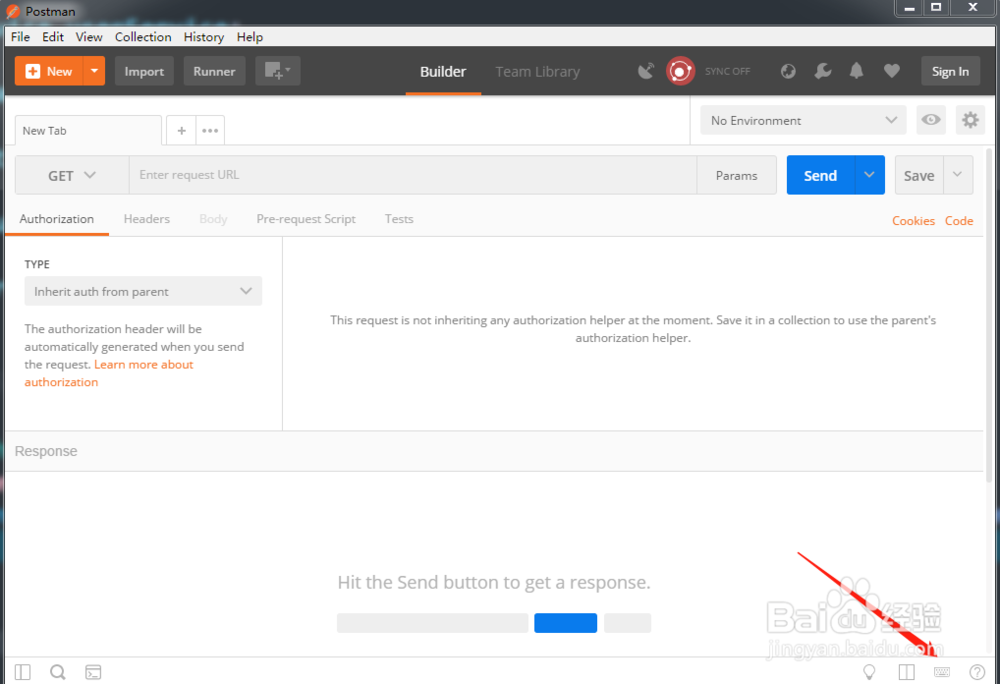Image resolution: width=1000 pixels, height=684 pixels.
Task: Save the request with the Save button
Action: (919, 175)
